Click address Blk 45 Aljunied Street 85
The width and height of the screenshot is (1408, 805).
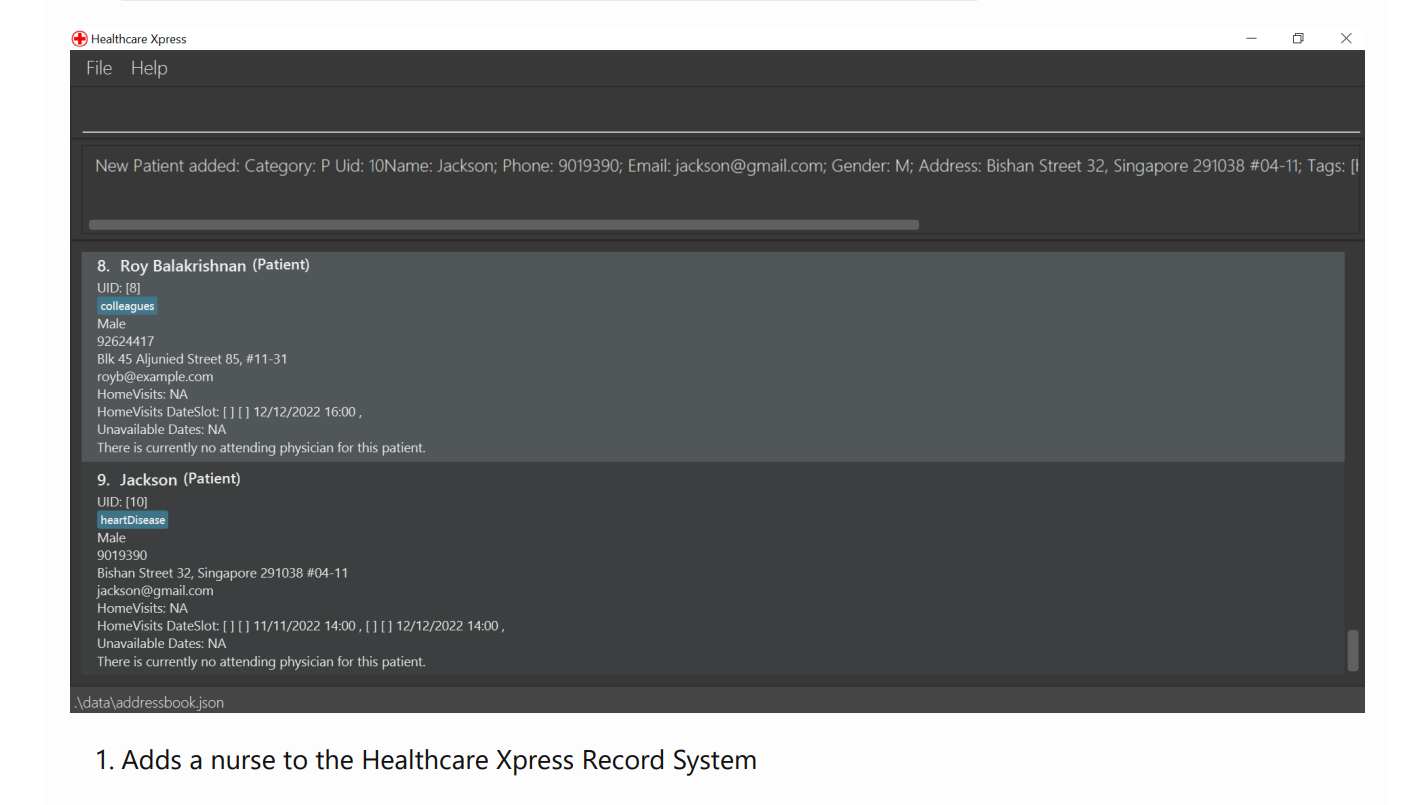click(192, 359)
